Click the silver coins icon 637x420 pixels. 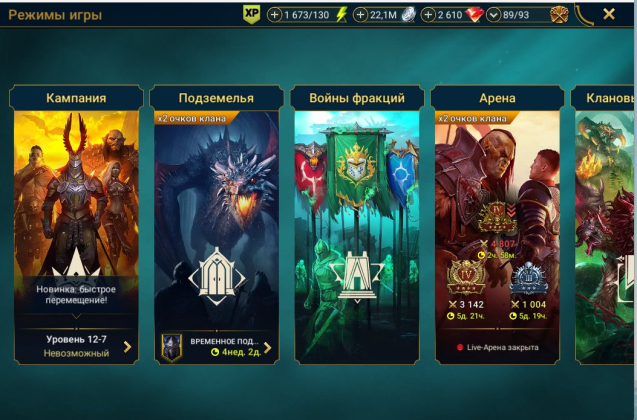point(408,15)
